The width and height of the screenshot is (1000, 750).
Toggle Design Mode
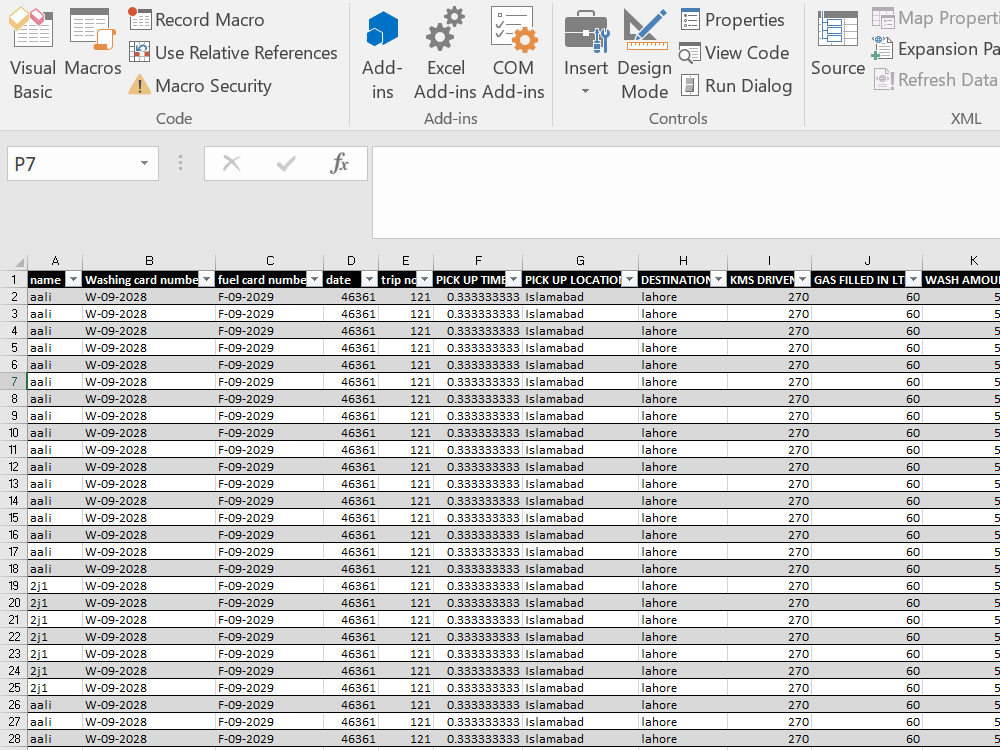click(x=644, y=54)
